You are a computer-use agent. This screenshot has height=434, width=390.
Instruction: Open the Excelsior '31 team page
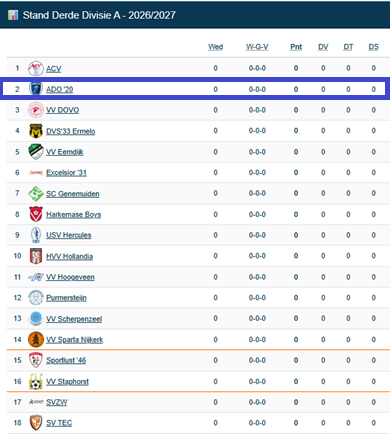pos(66,173)
